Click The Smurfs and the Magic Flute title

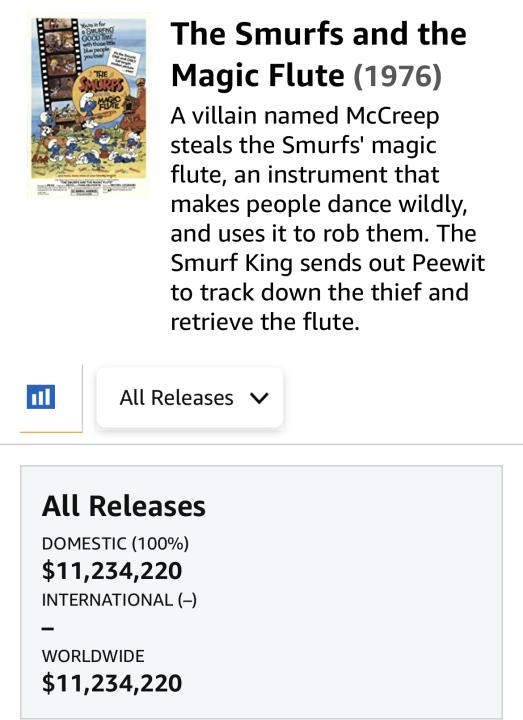point(319,54)
